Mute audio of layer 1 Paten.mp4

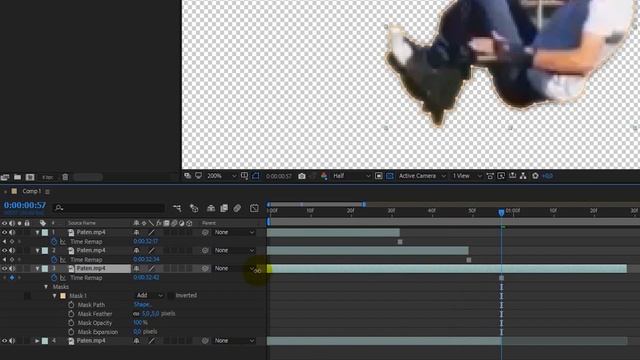(x=12, y=232)
